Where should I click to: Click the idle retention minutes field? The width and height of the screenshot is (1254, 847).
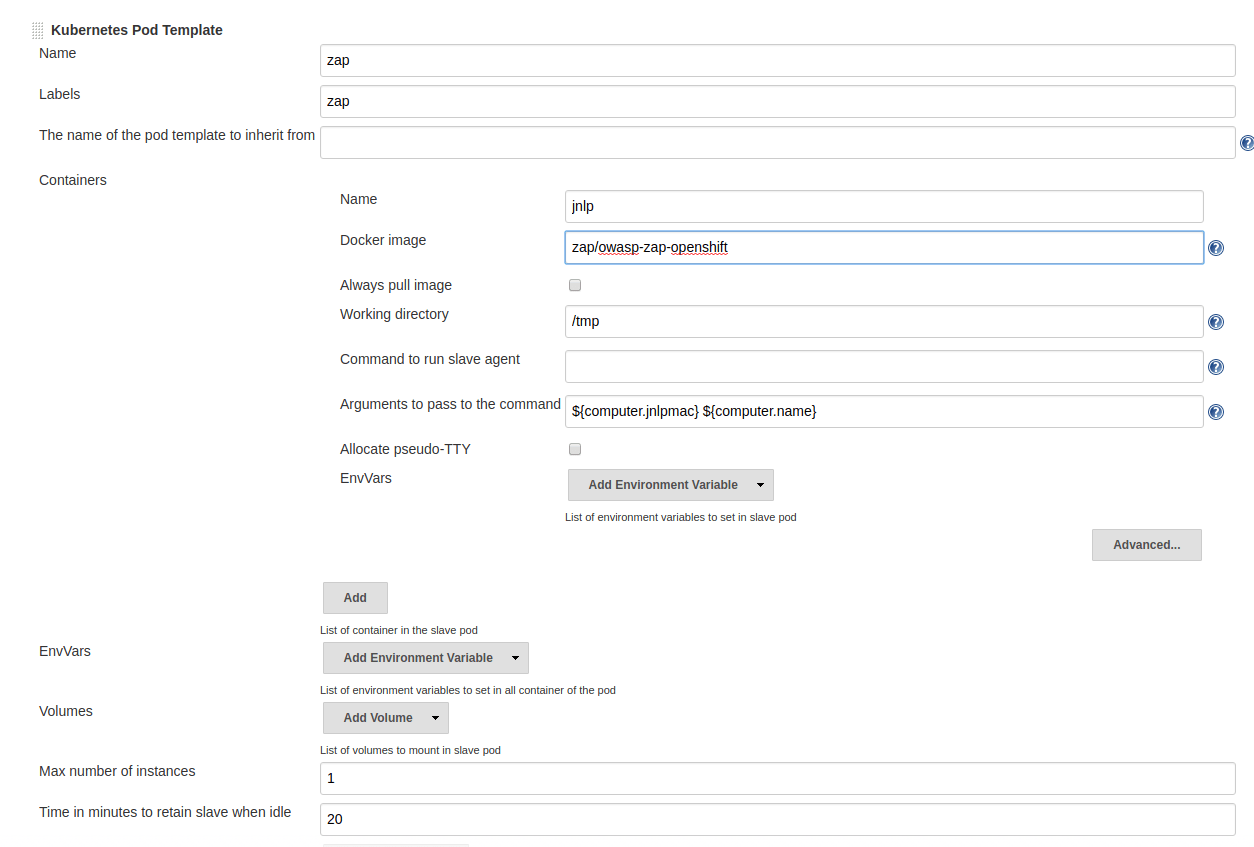tap(777, 819)
